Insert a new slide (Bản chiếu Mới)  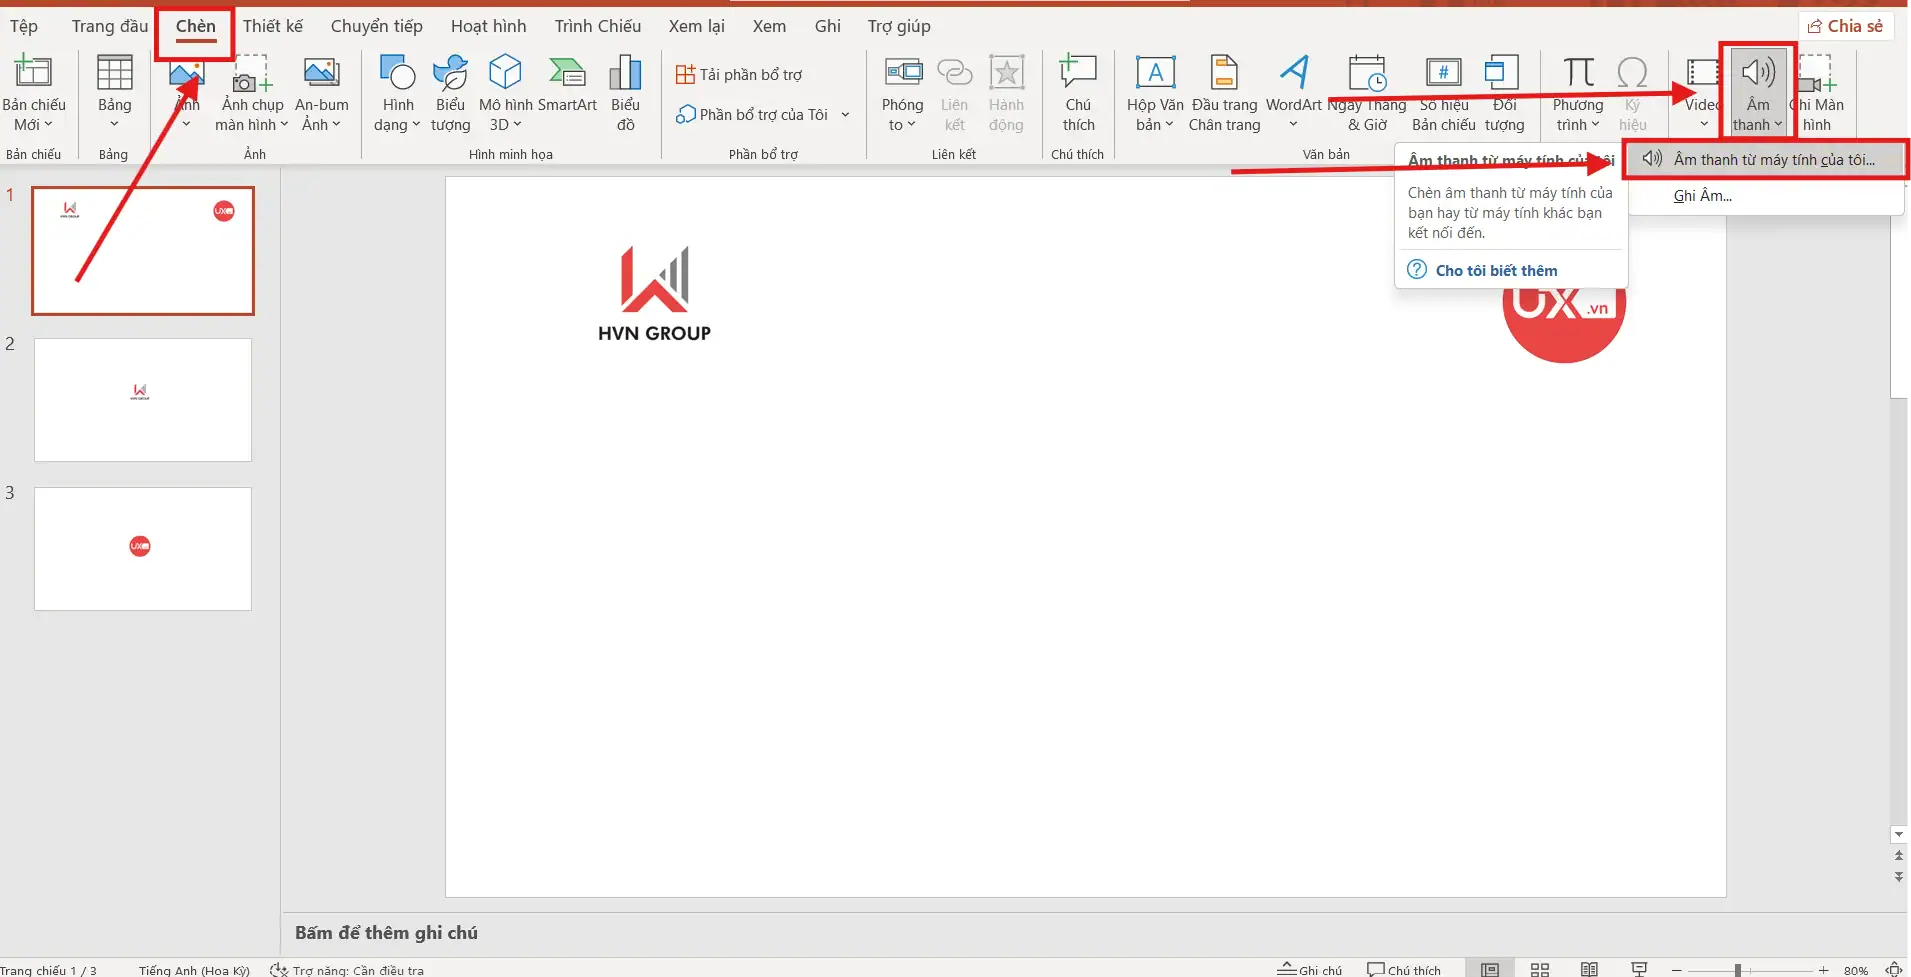coord(33,94)
